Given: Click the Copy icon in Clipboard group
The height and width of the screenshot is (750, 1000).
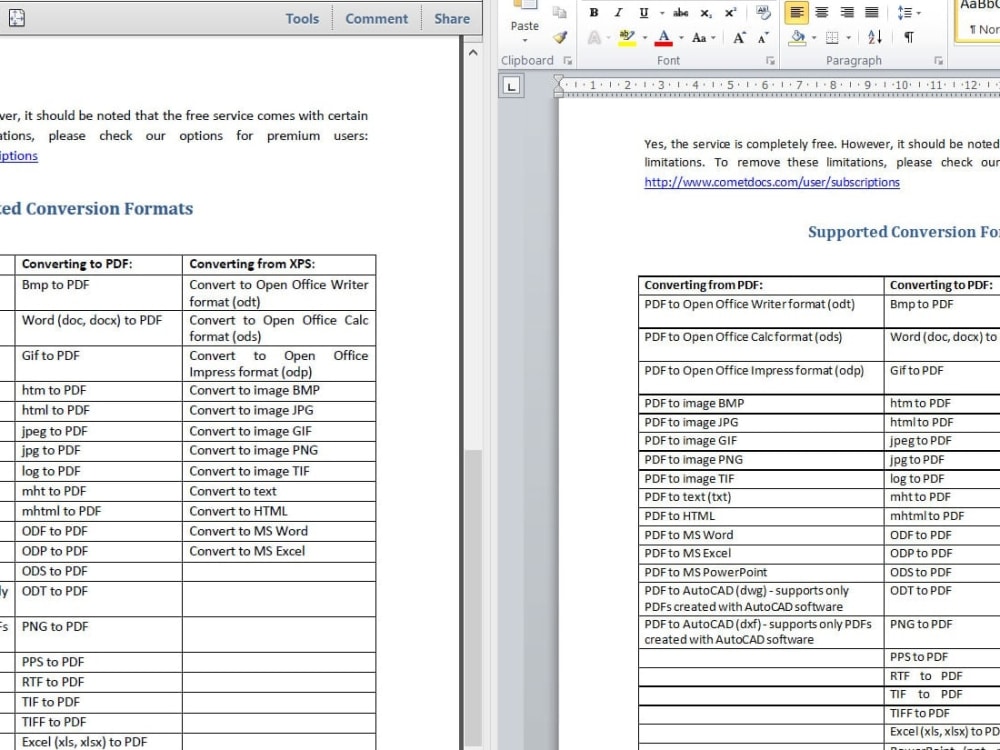Looking at the screenshot, I should [x=560, y=13].
